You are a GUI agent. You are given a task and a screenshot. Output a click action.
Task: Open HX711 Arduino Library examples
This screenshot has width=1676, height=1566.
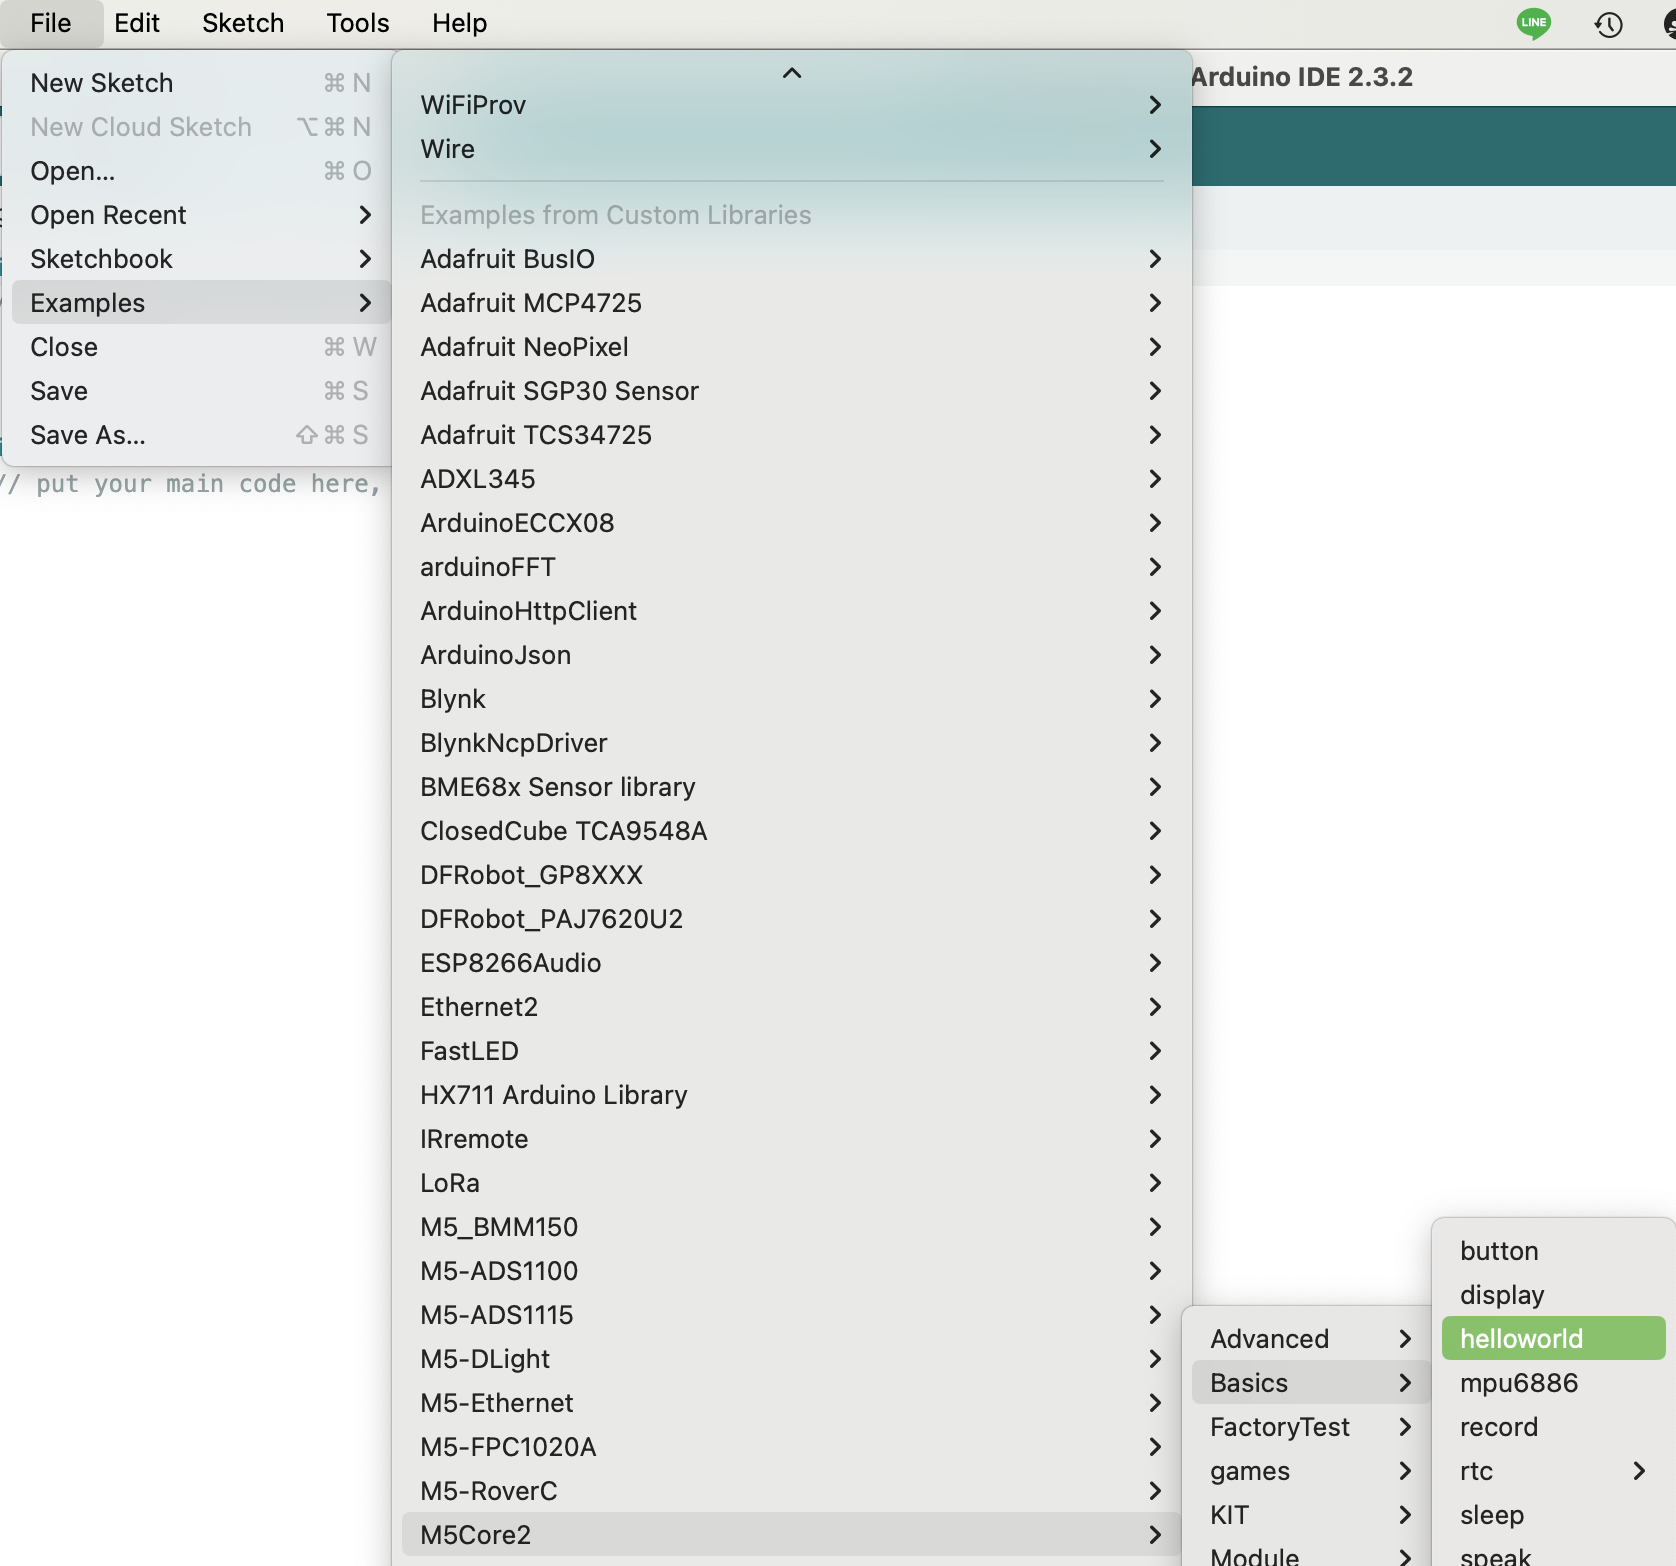tap(791, 1095)
